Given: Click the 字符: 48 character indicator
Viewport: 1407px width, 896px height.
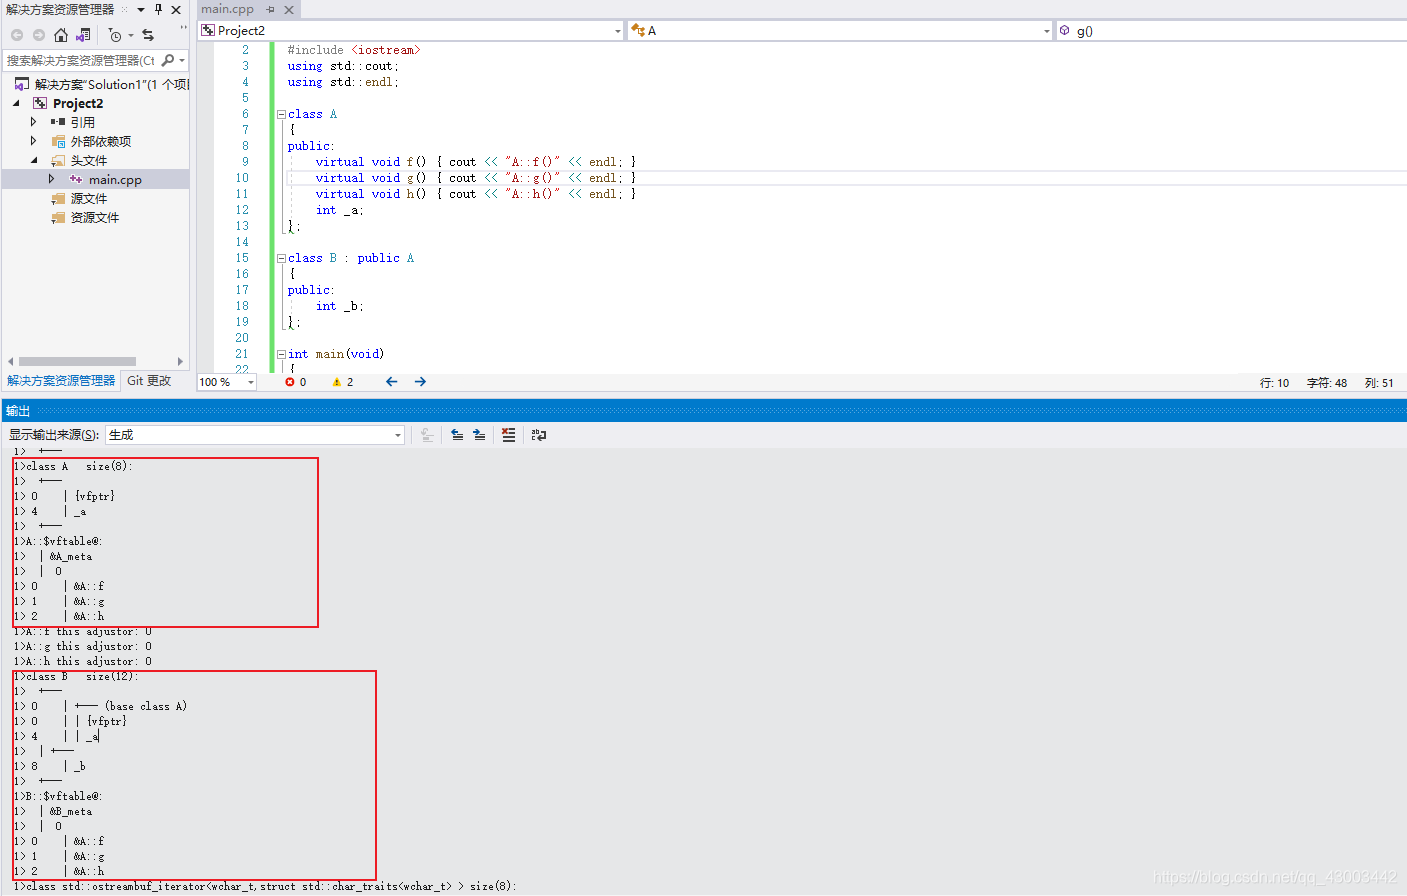Looking at the screenshot, I should point(1326,383).
